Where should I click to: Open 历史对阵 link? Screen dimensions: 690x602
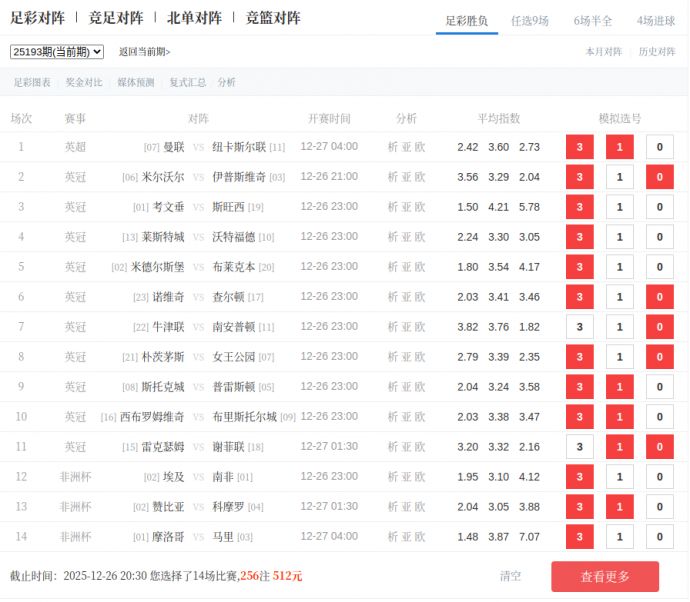657,52
